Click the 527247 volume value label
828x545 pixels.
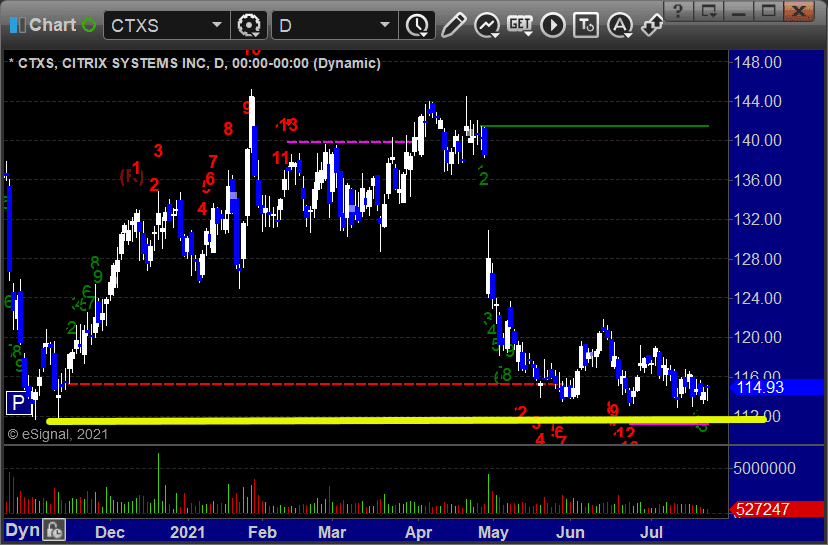778,509
